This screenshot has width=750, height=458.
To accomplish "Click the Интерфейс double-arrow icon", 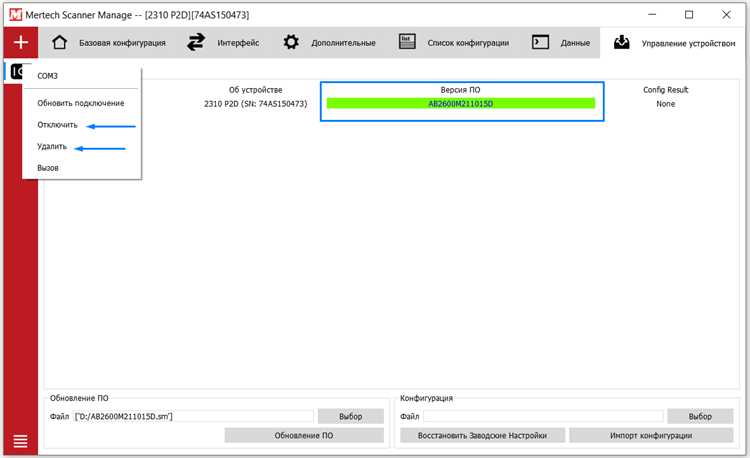I will click(x=196, y=43).
